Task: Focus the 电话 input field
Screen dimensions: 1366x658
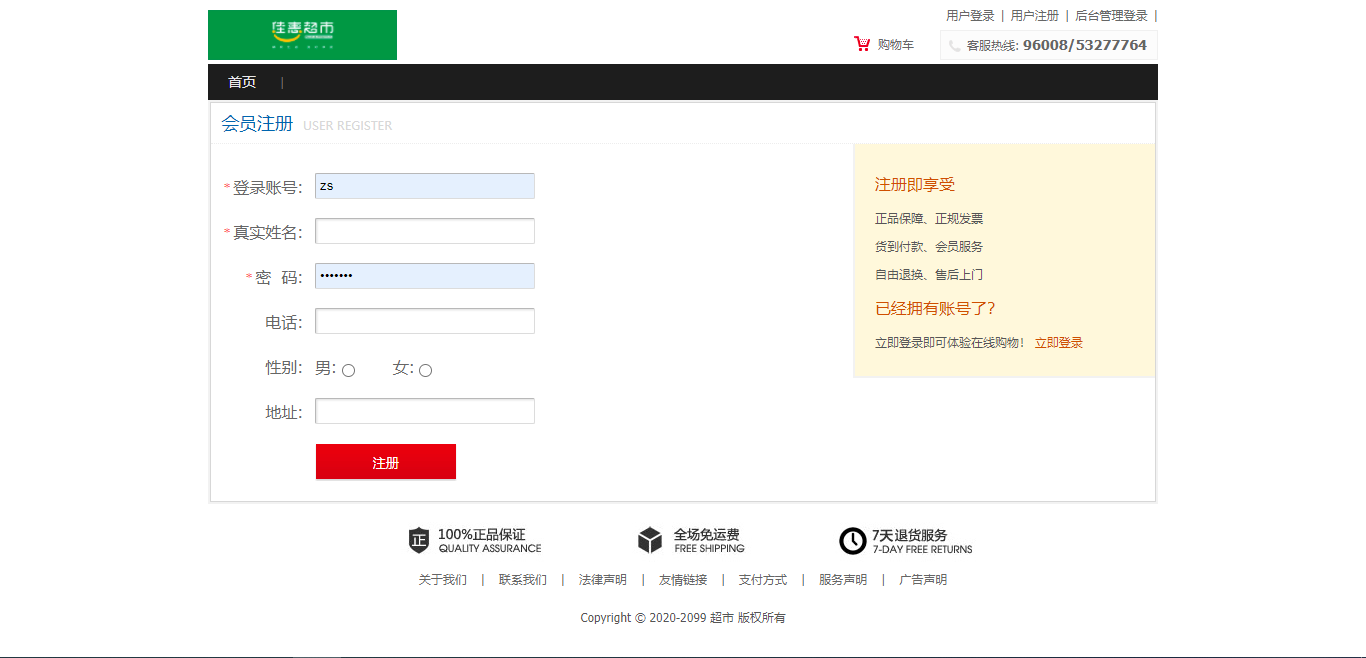Action: pos(425,321)
